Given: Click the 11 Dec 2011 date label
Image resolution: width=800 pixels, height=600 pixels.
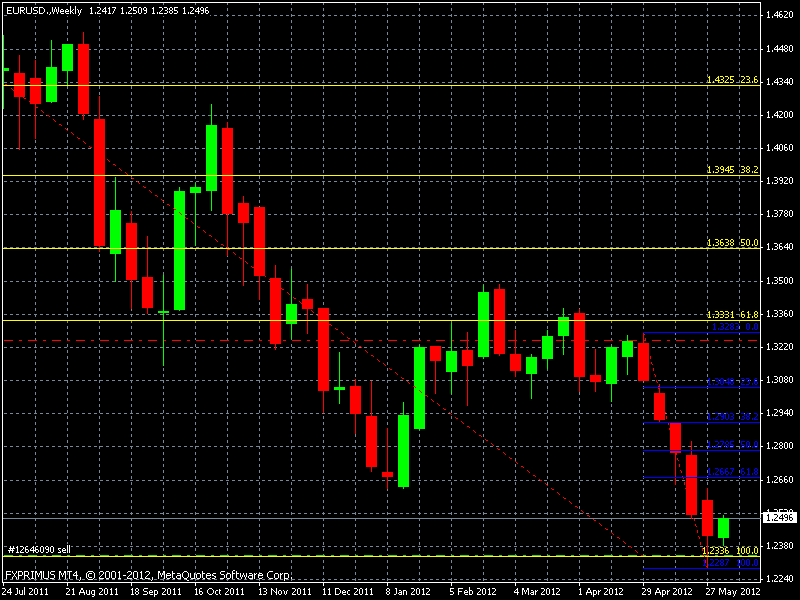Looking at the screenshot, I should [348, 591].
